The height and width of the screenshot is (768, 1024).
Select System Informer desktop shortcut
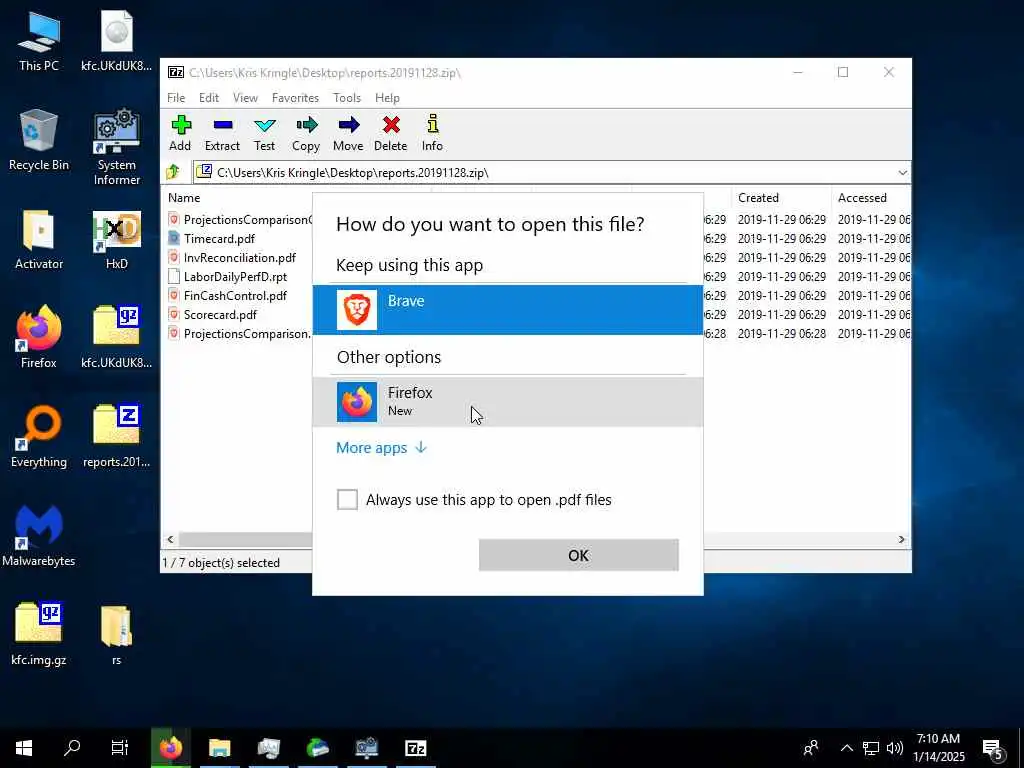pos(117,148)
